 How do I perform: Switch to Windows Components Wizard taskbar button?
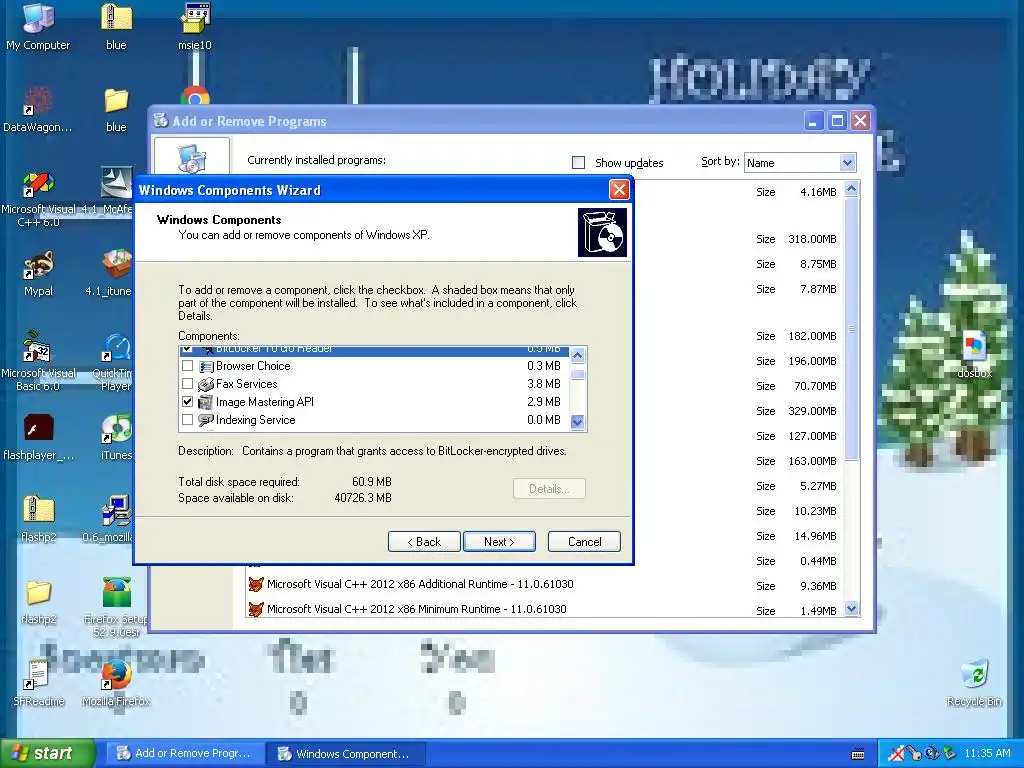(346, 754)
